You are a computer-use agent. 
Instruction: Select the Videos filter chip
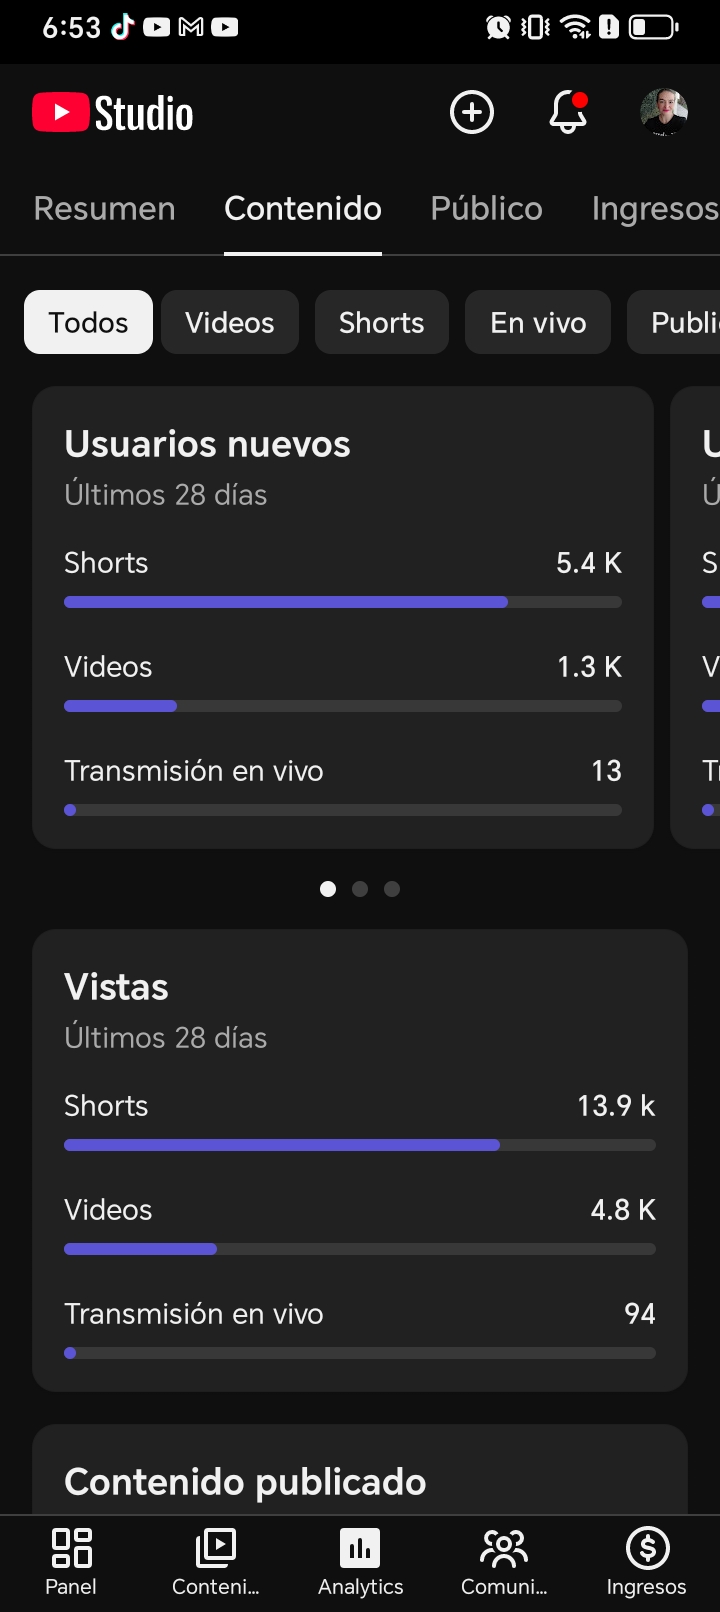[x=229, y=322]
